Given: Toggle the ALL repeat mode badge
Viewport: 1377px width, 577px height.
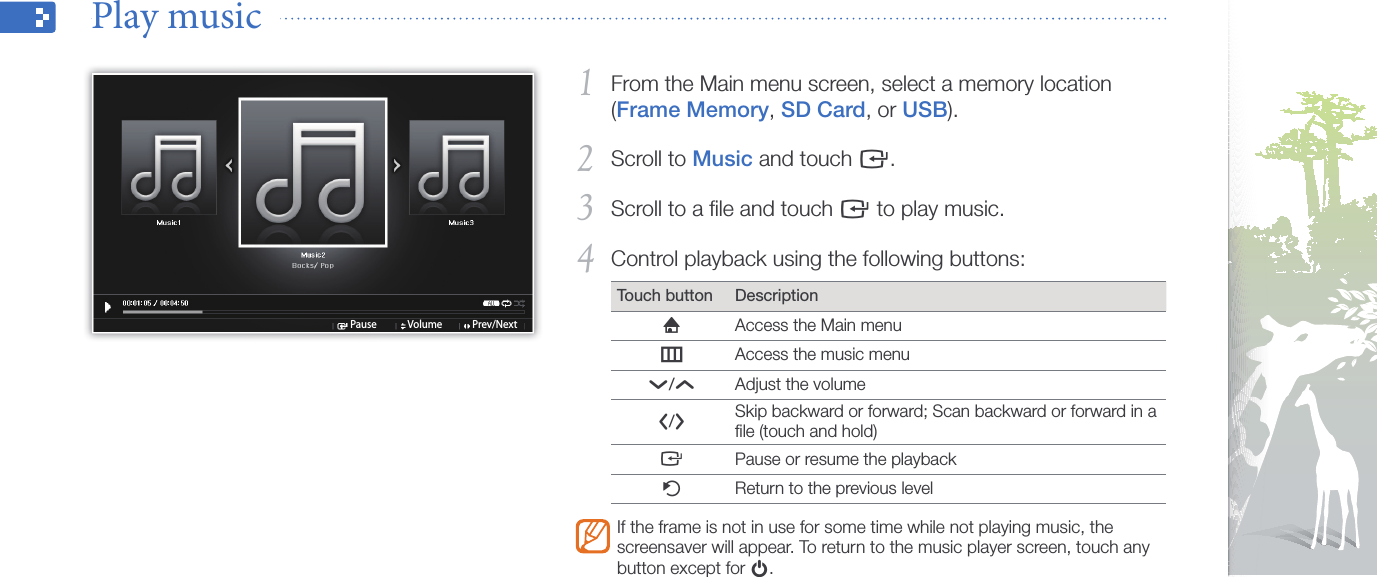Looking at the screenshot, I should [x=490, y=303].
